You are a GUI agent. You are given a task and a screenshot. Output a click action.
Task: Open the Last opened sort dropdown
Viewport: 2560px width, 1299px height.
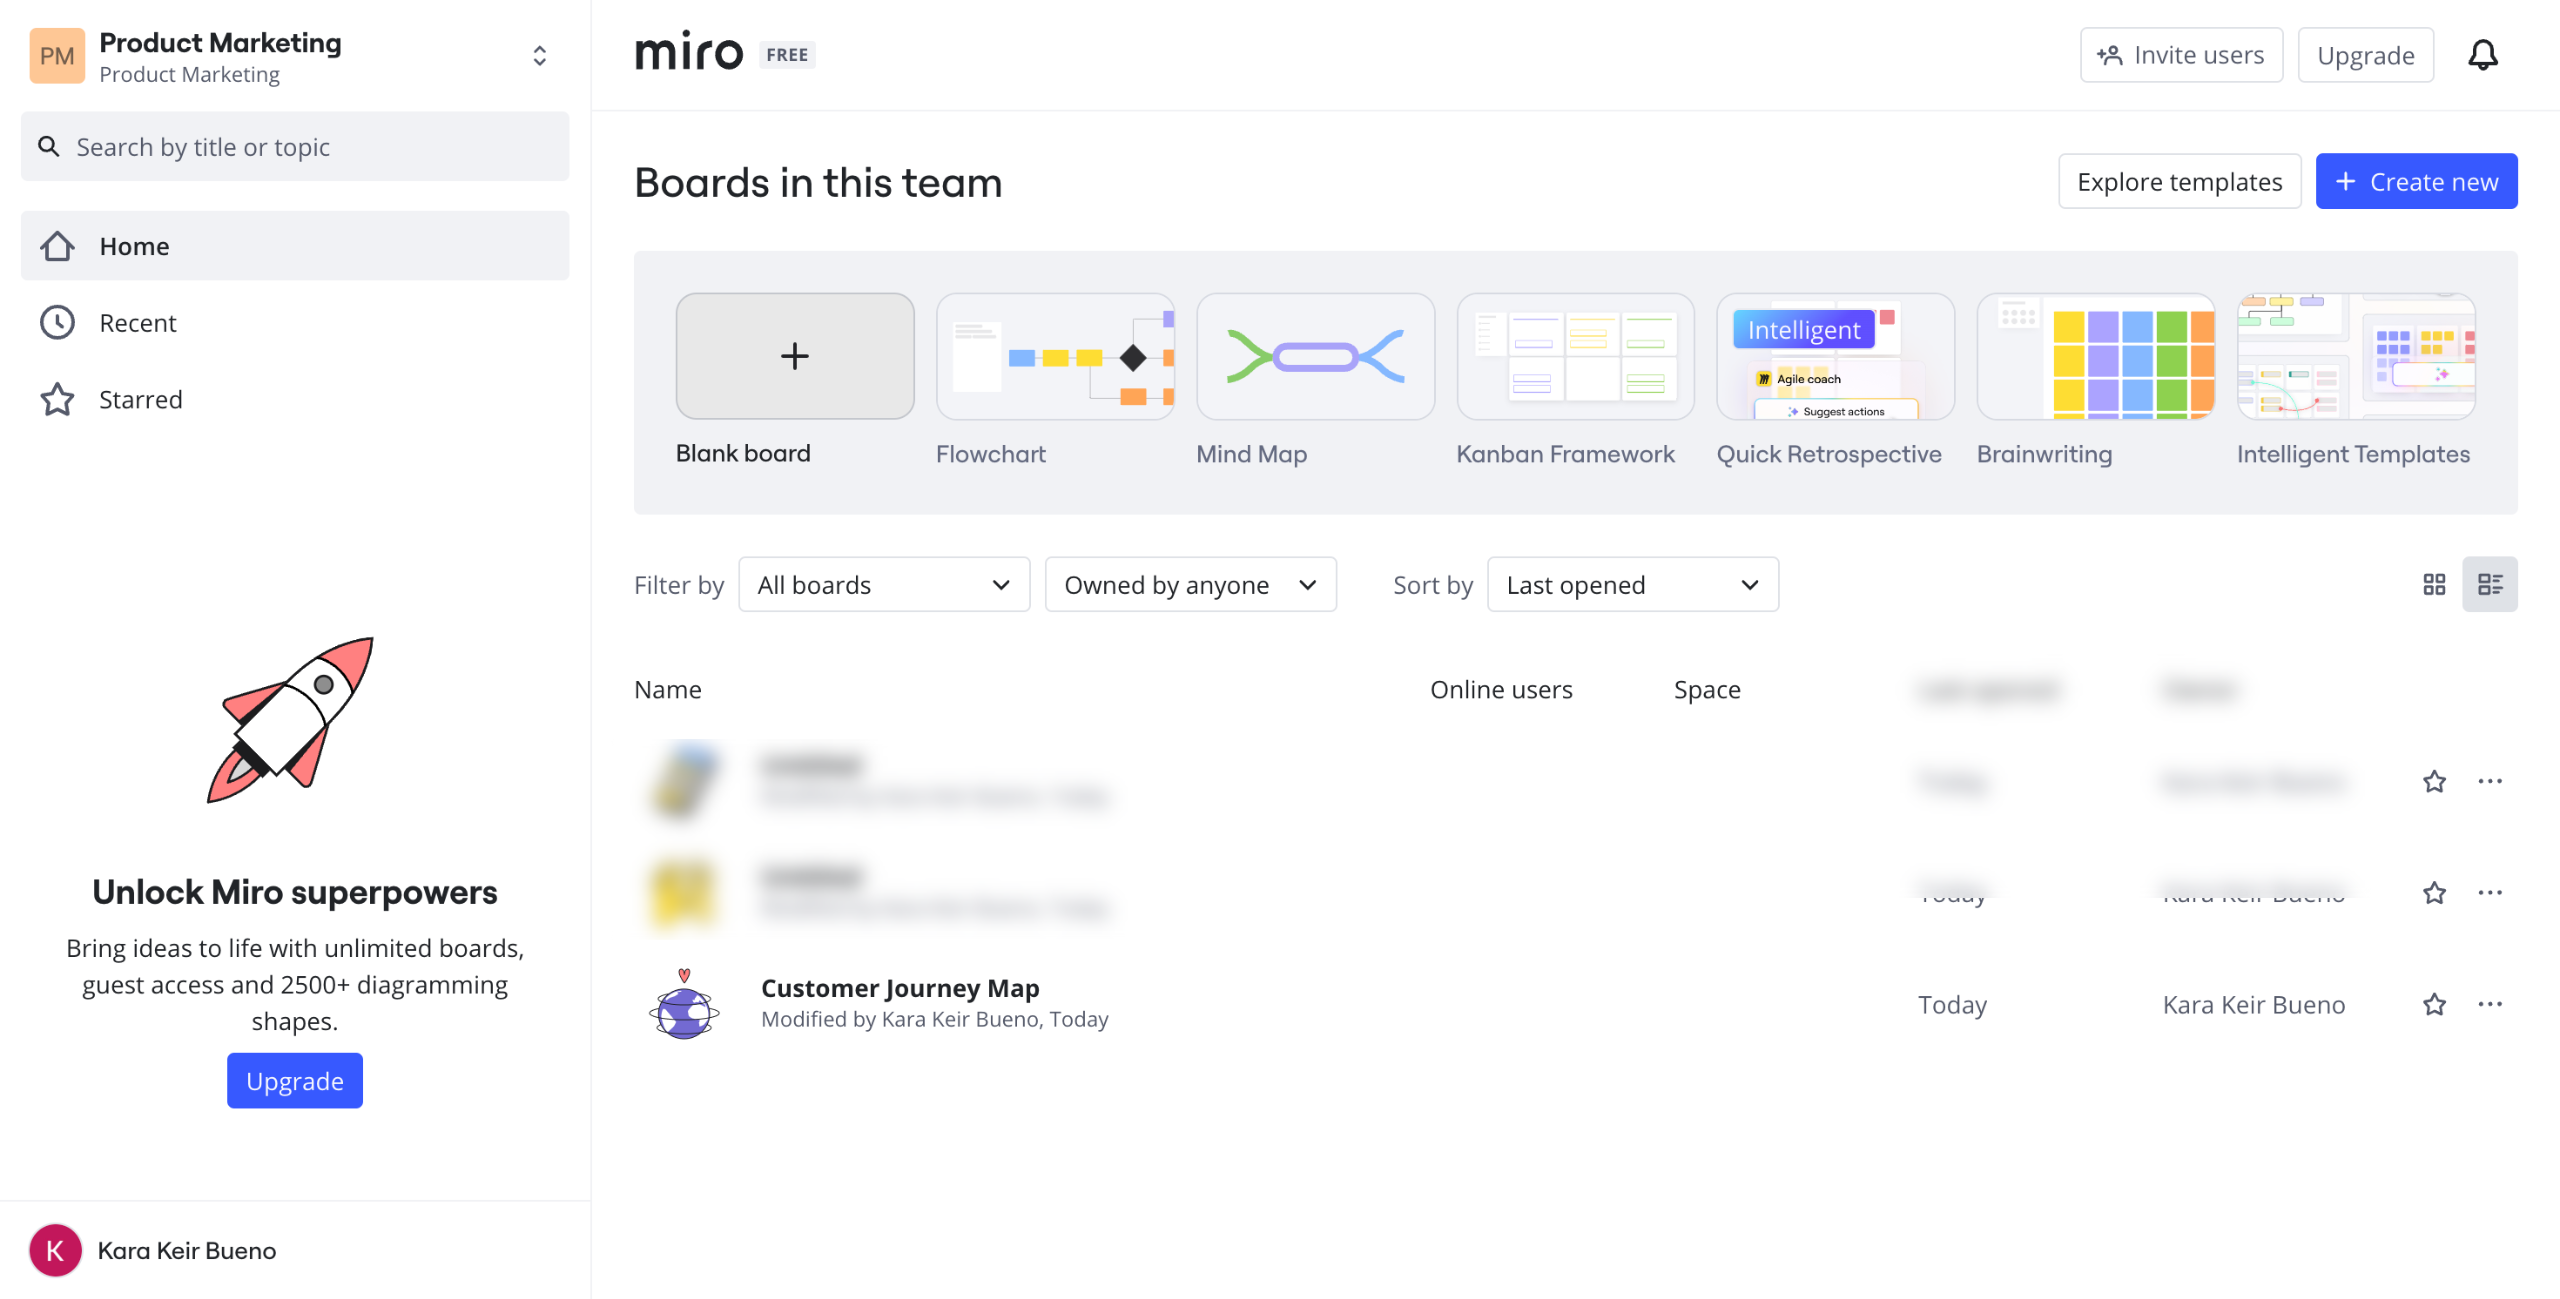tap(1632, 585)
